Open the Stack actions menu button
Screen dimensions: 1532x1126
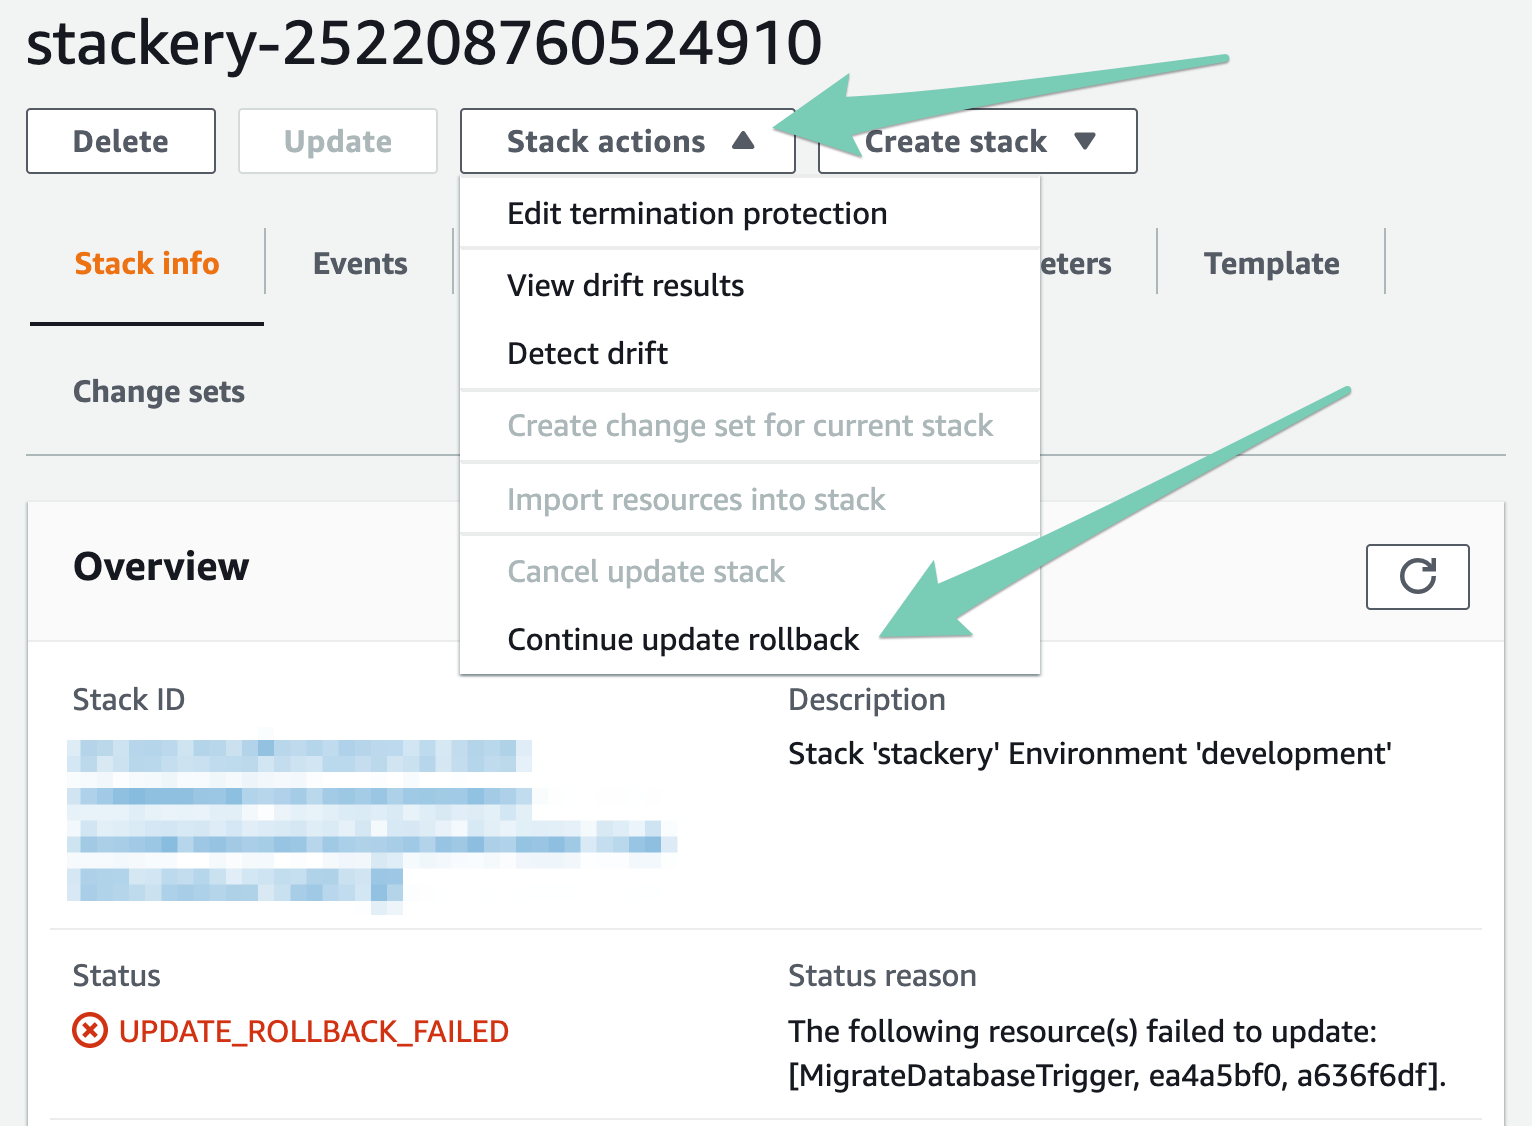627,141
